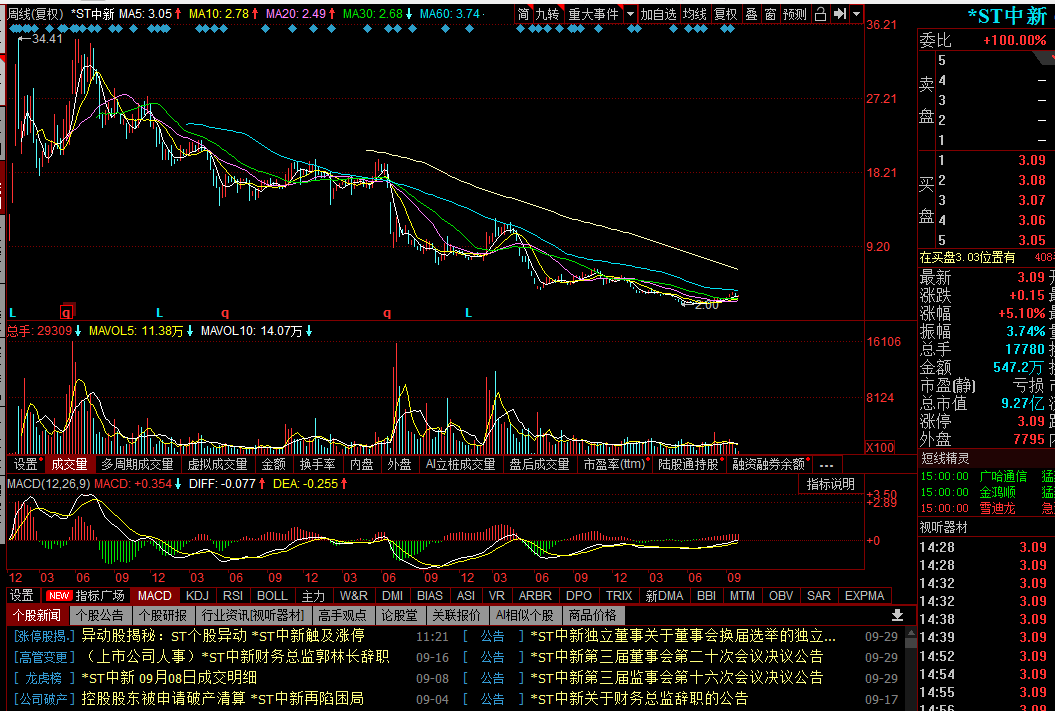1055x711 pixels.
Task: Switch to 市盈率(ttm) tab
Action: point(614,464)
